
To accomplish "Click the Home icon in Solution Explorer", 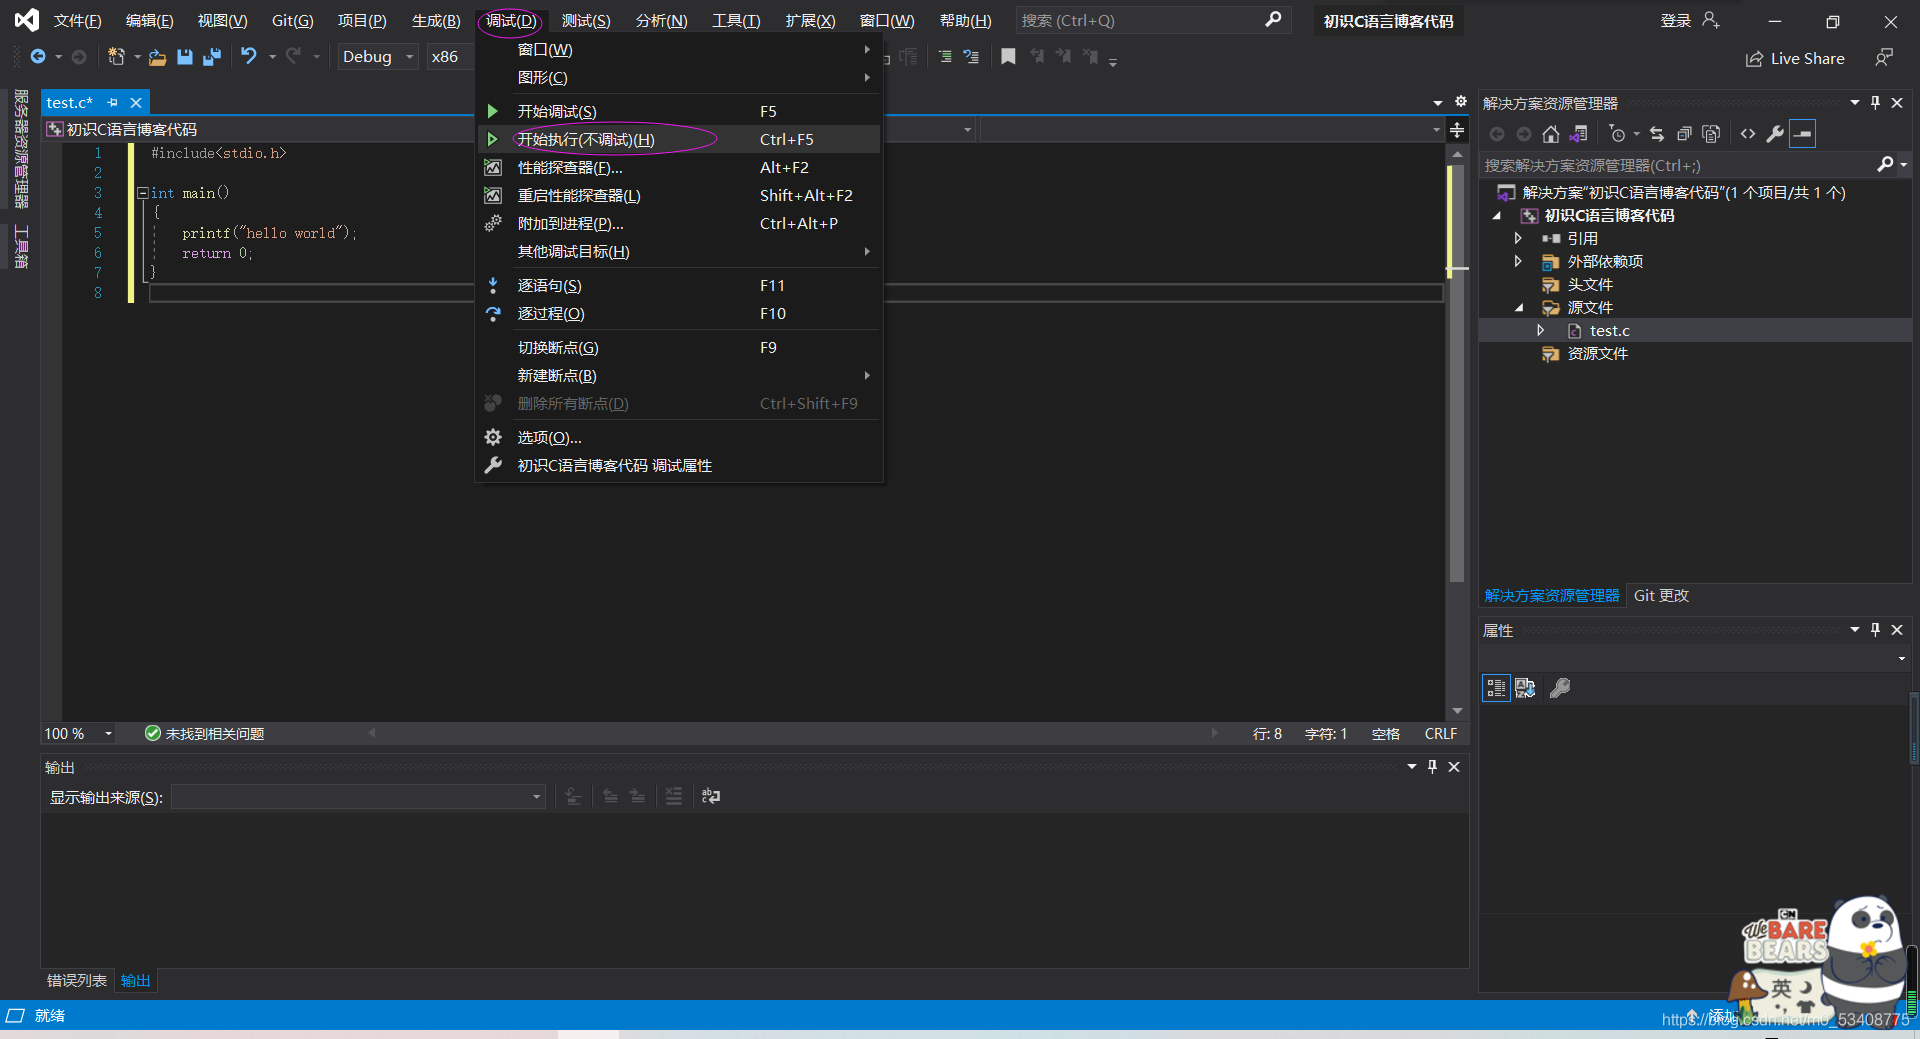I will 1551,134.
